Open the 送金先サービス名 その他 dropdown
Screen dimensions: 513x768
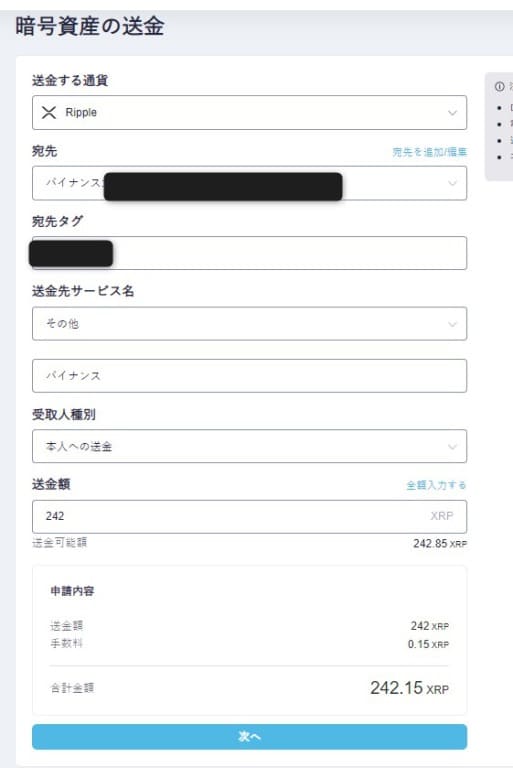tap(249, 324)
